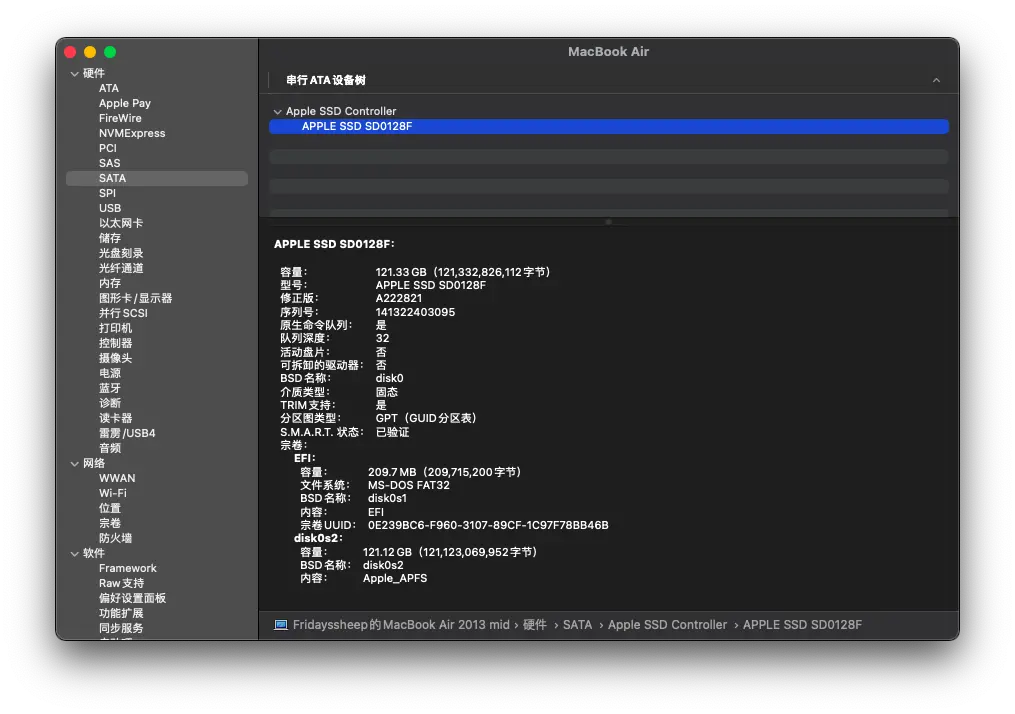This screenshot has height=714, width=1015.
Task: Select 雷雳/USB4 in sidebar
Action: (x=127, y=434)
